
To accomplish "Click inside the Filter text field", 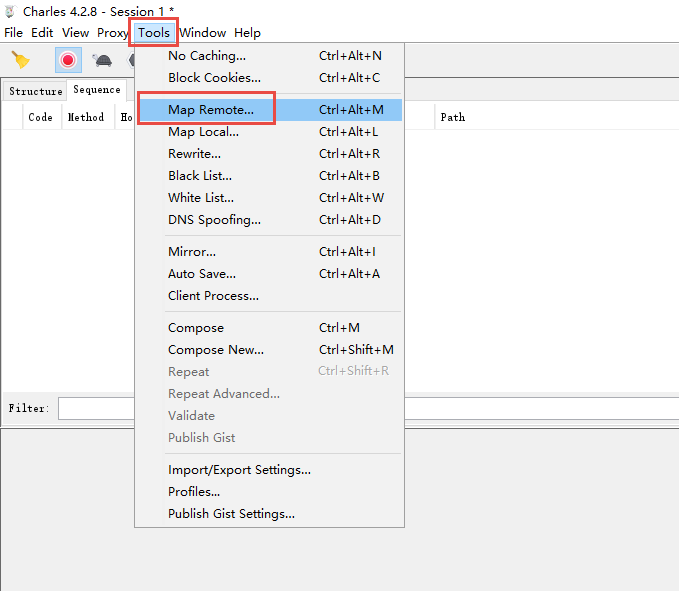I will pos(96,408).
